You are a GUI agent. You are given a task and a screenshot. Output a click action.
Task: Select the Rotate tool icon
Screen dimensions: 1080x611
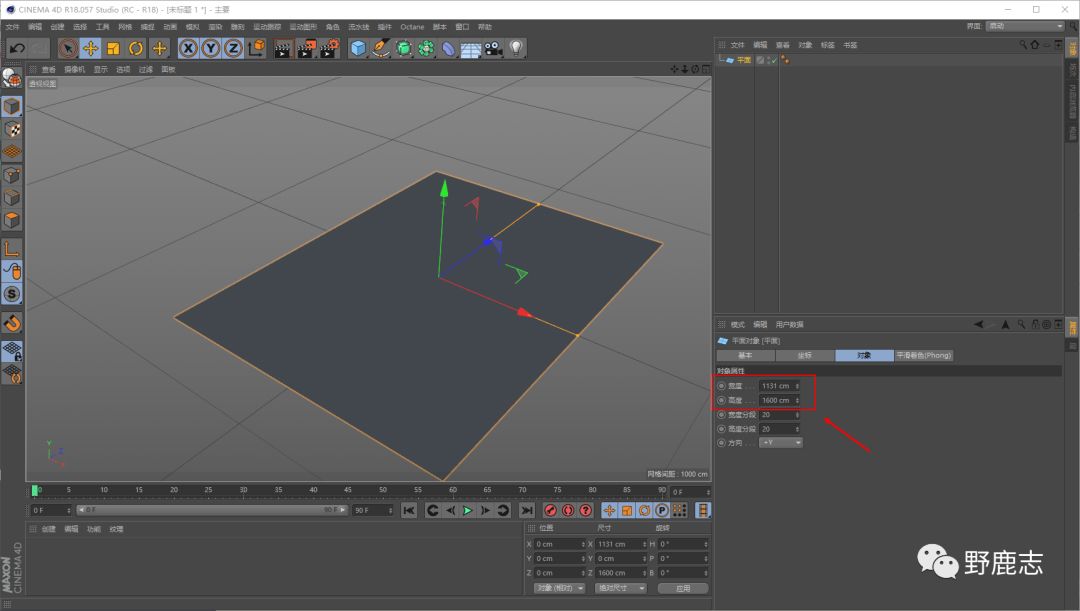136,48
